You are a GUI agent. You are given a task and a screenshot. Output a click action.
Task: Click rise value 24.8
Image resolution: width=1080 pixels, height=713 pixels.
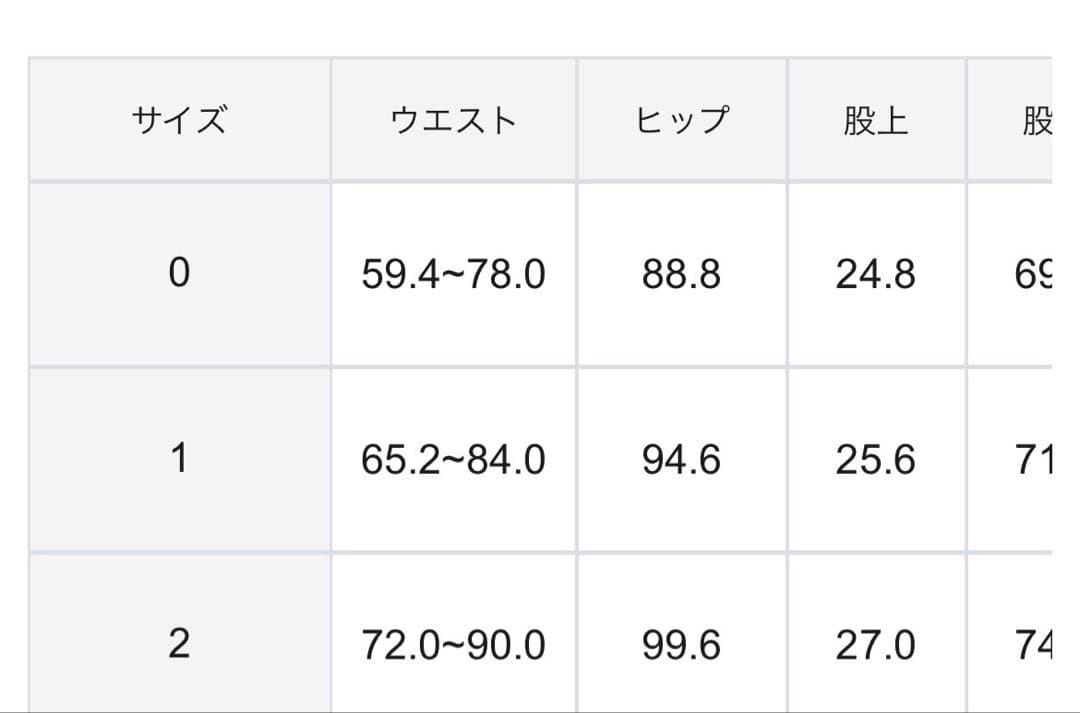pos(875,273)
